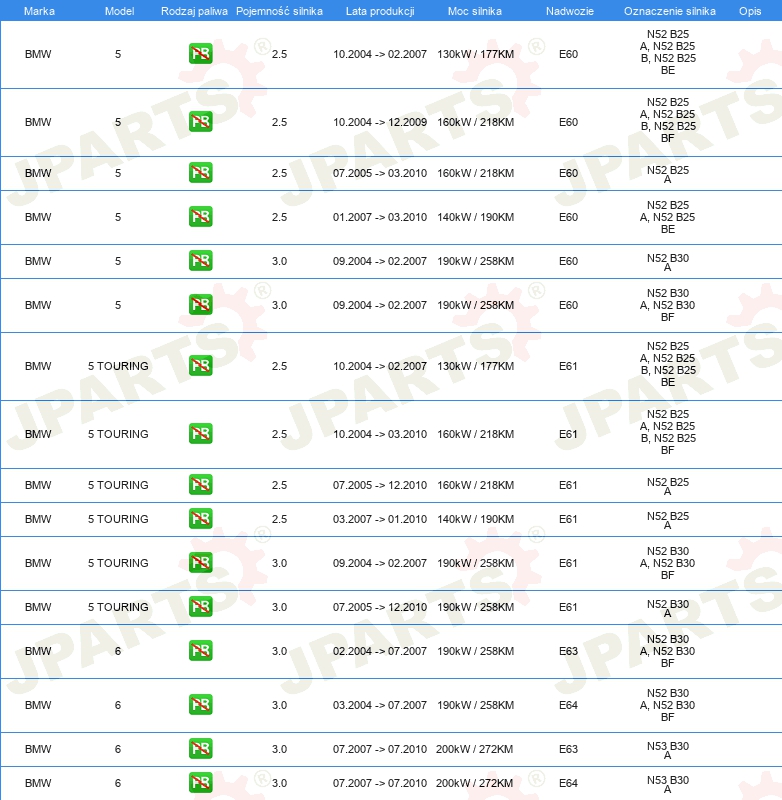This screenshot has width=782, height=800.
Task: Click the fuel icon in the 10.2004 -> 12.2009 row
Action: (200, 121)
